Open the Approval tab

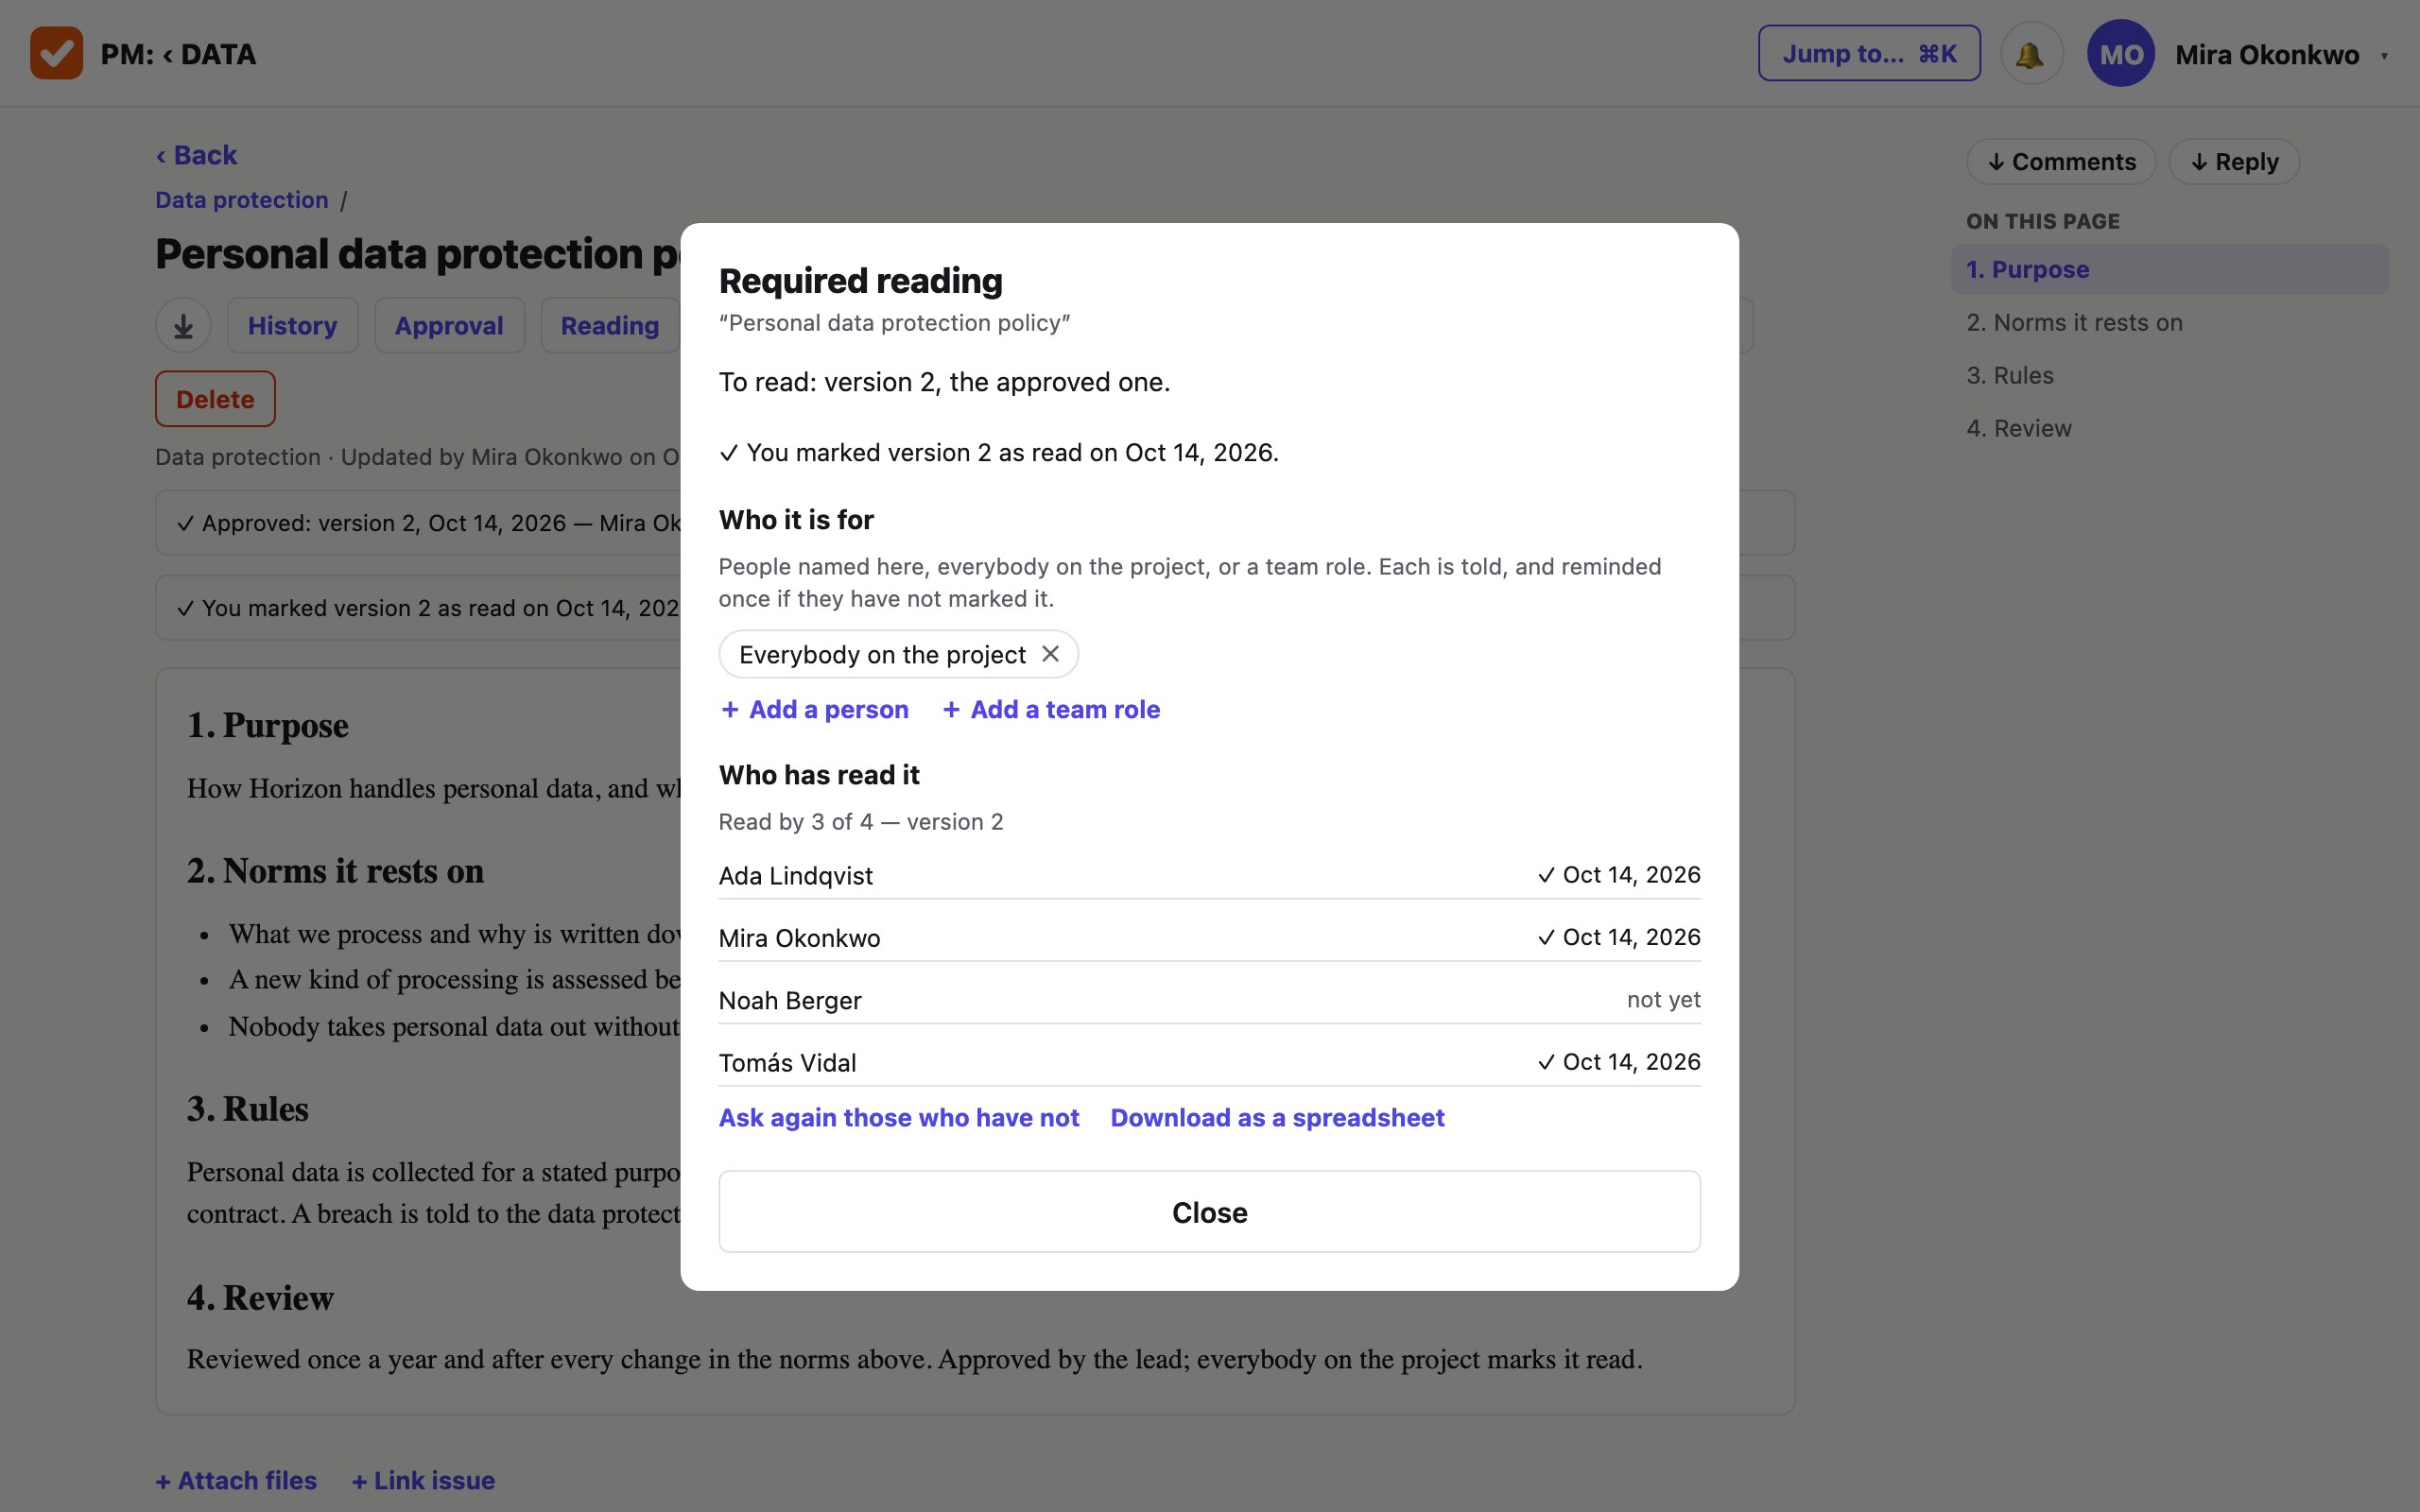pyautogui.click(x=449, y=325)
